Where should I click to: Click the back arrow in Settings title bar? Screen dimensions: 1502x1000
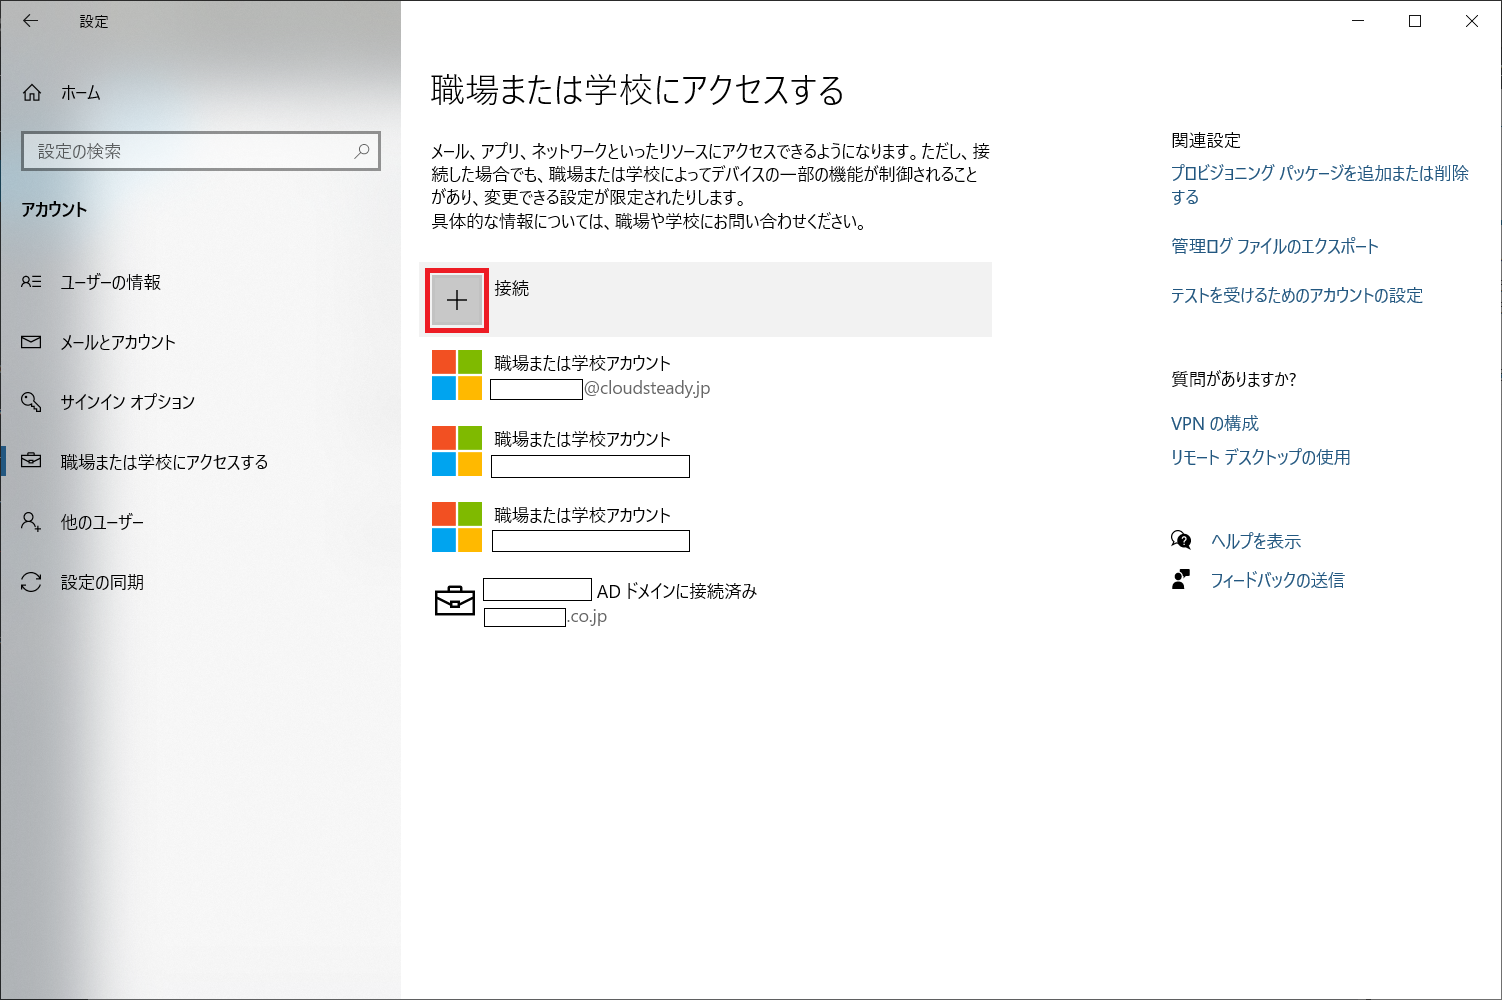[31, 20]
